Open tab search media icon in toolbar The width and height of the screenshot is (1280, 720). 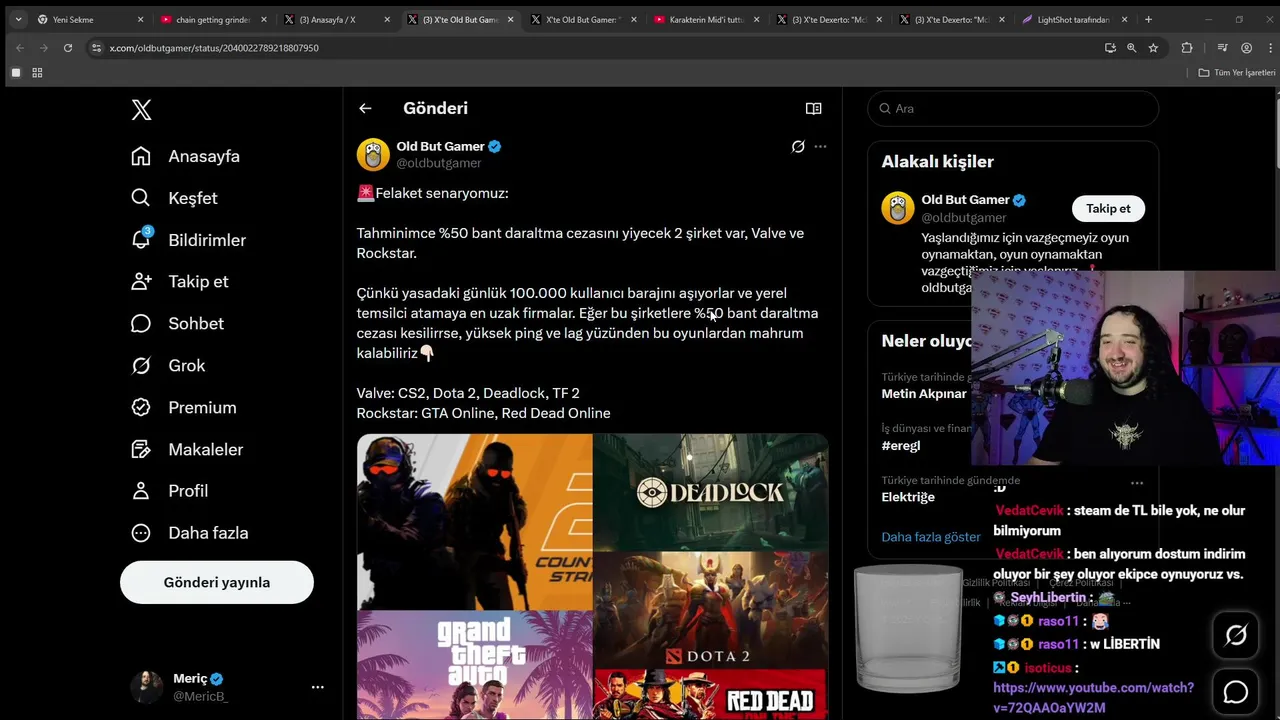click(1222, 47)
